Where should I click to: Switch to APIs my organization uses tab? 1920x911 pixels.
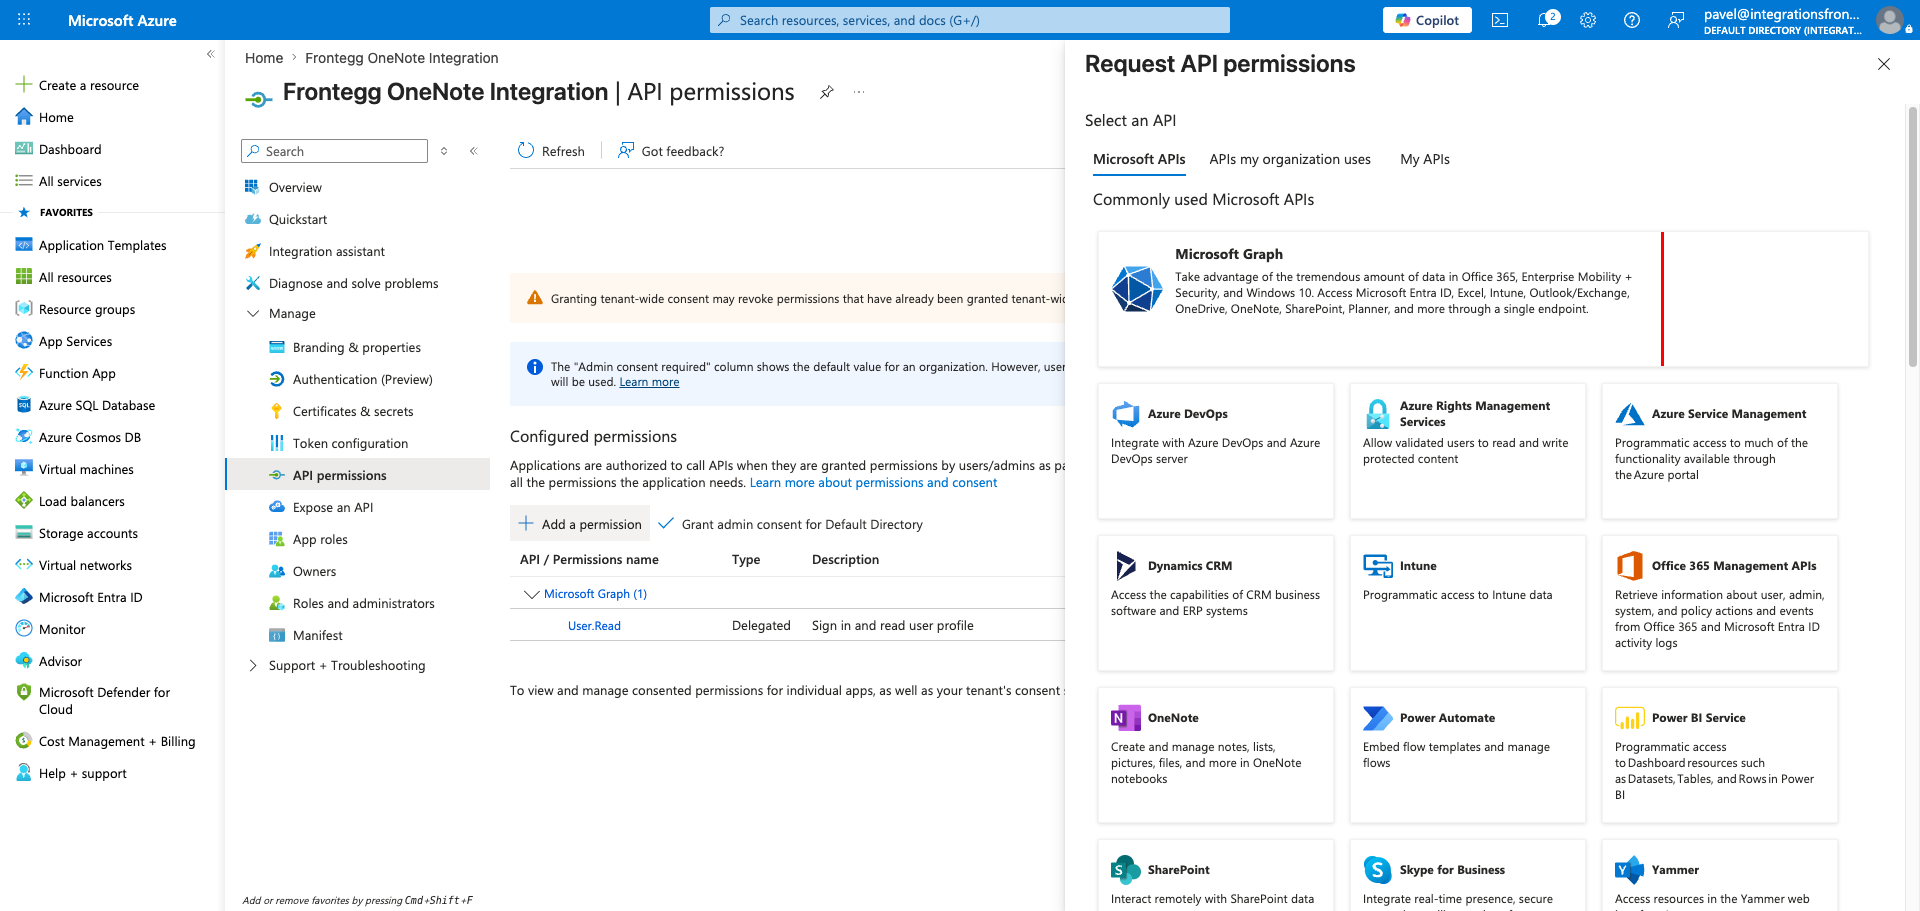click(1290, 159)
